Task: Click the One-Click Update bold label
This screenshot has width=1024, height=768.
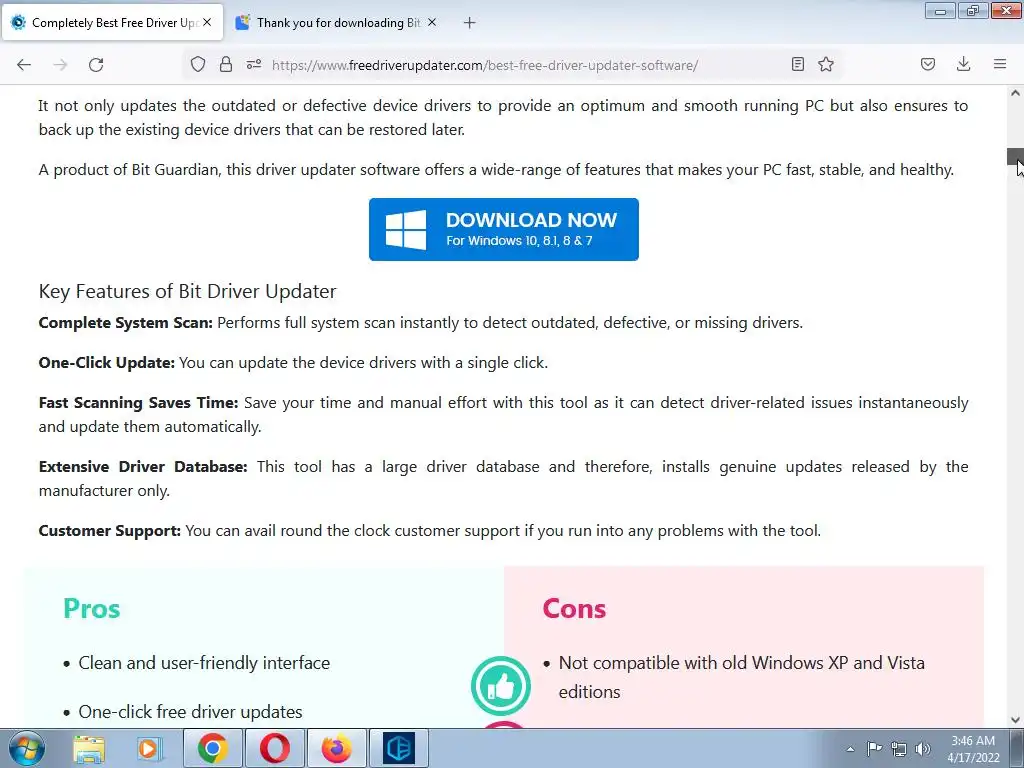Action: tap(106, 362)
